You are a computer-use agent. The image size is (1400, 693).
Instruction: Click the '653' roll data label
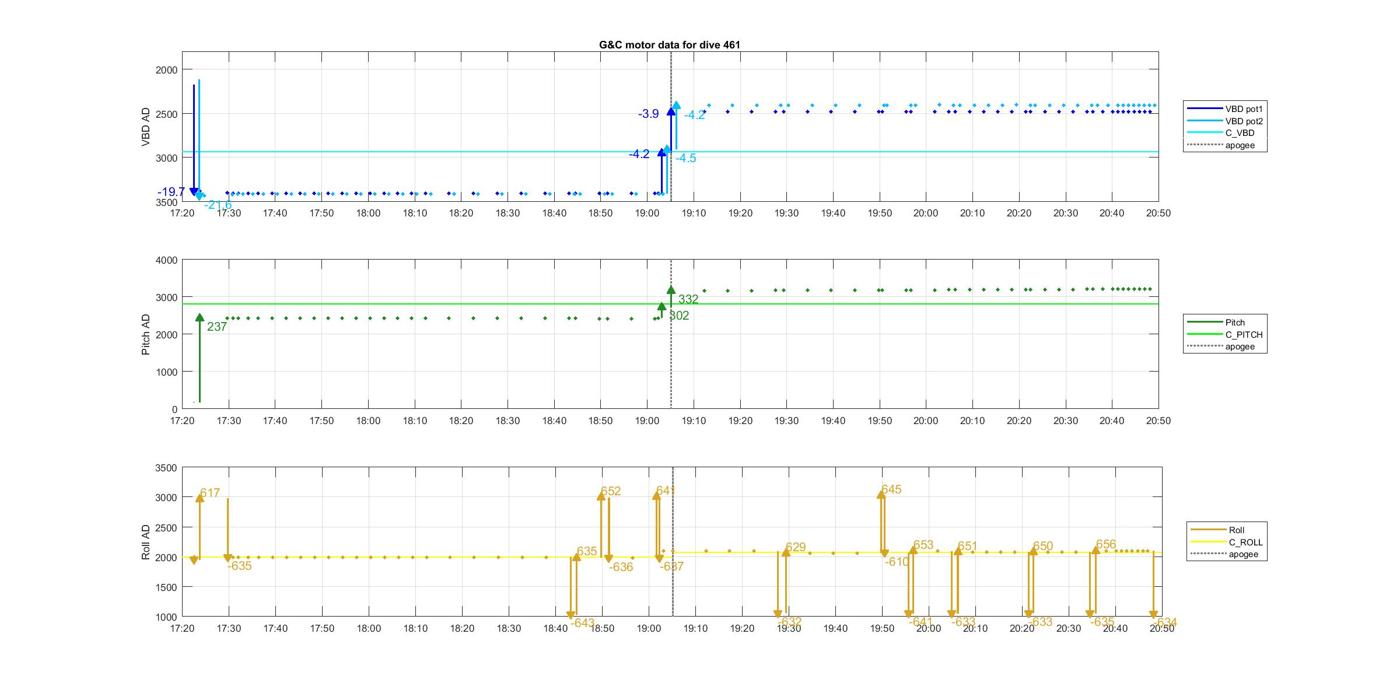coord(923,545)
